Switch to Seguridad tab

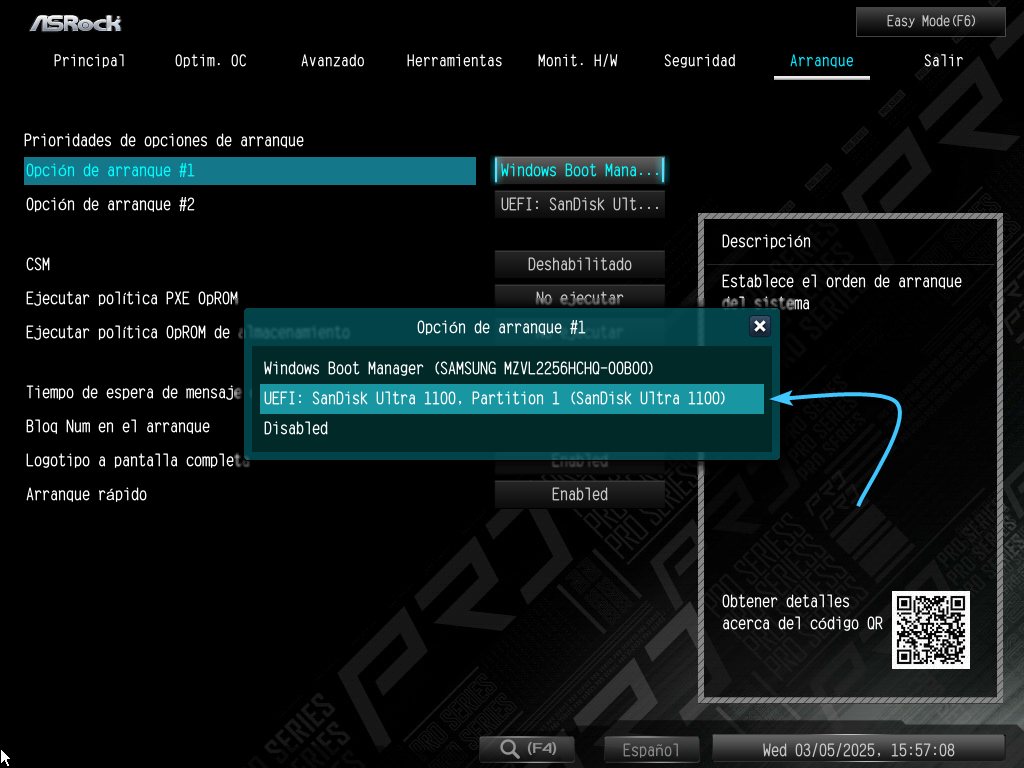[x=699, y=61]
